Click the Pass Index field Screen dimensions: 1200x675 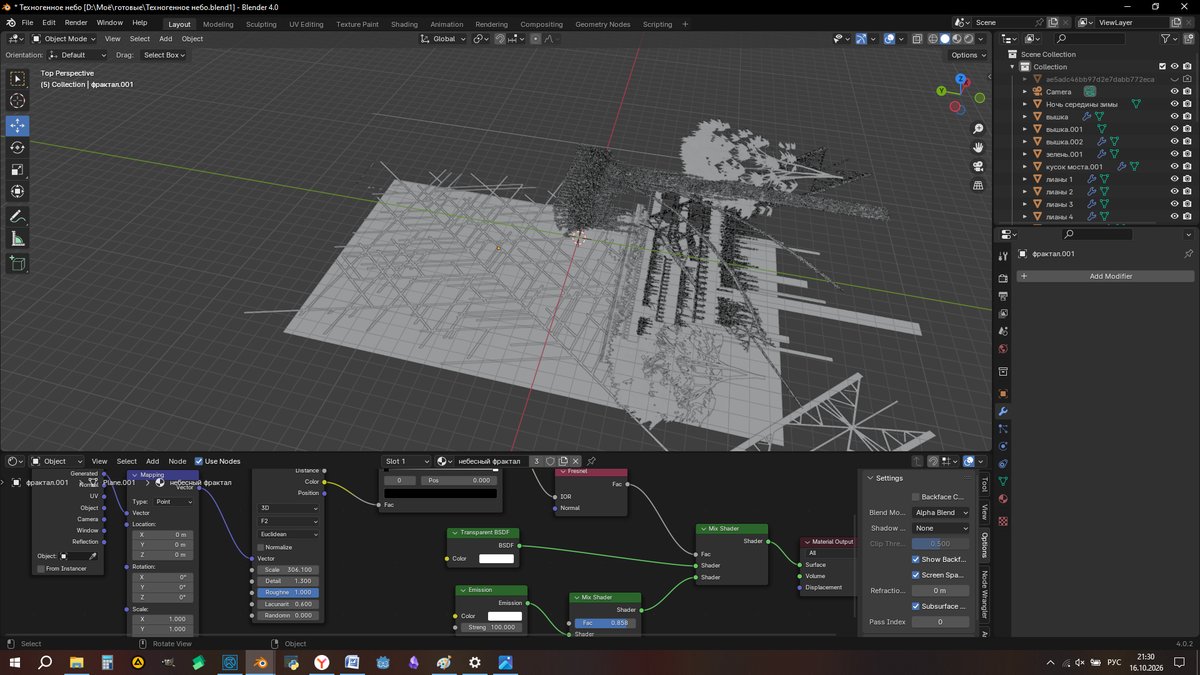pos(941,622)
